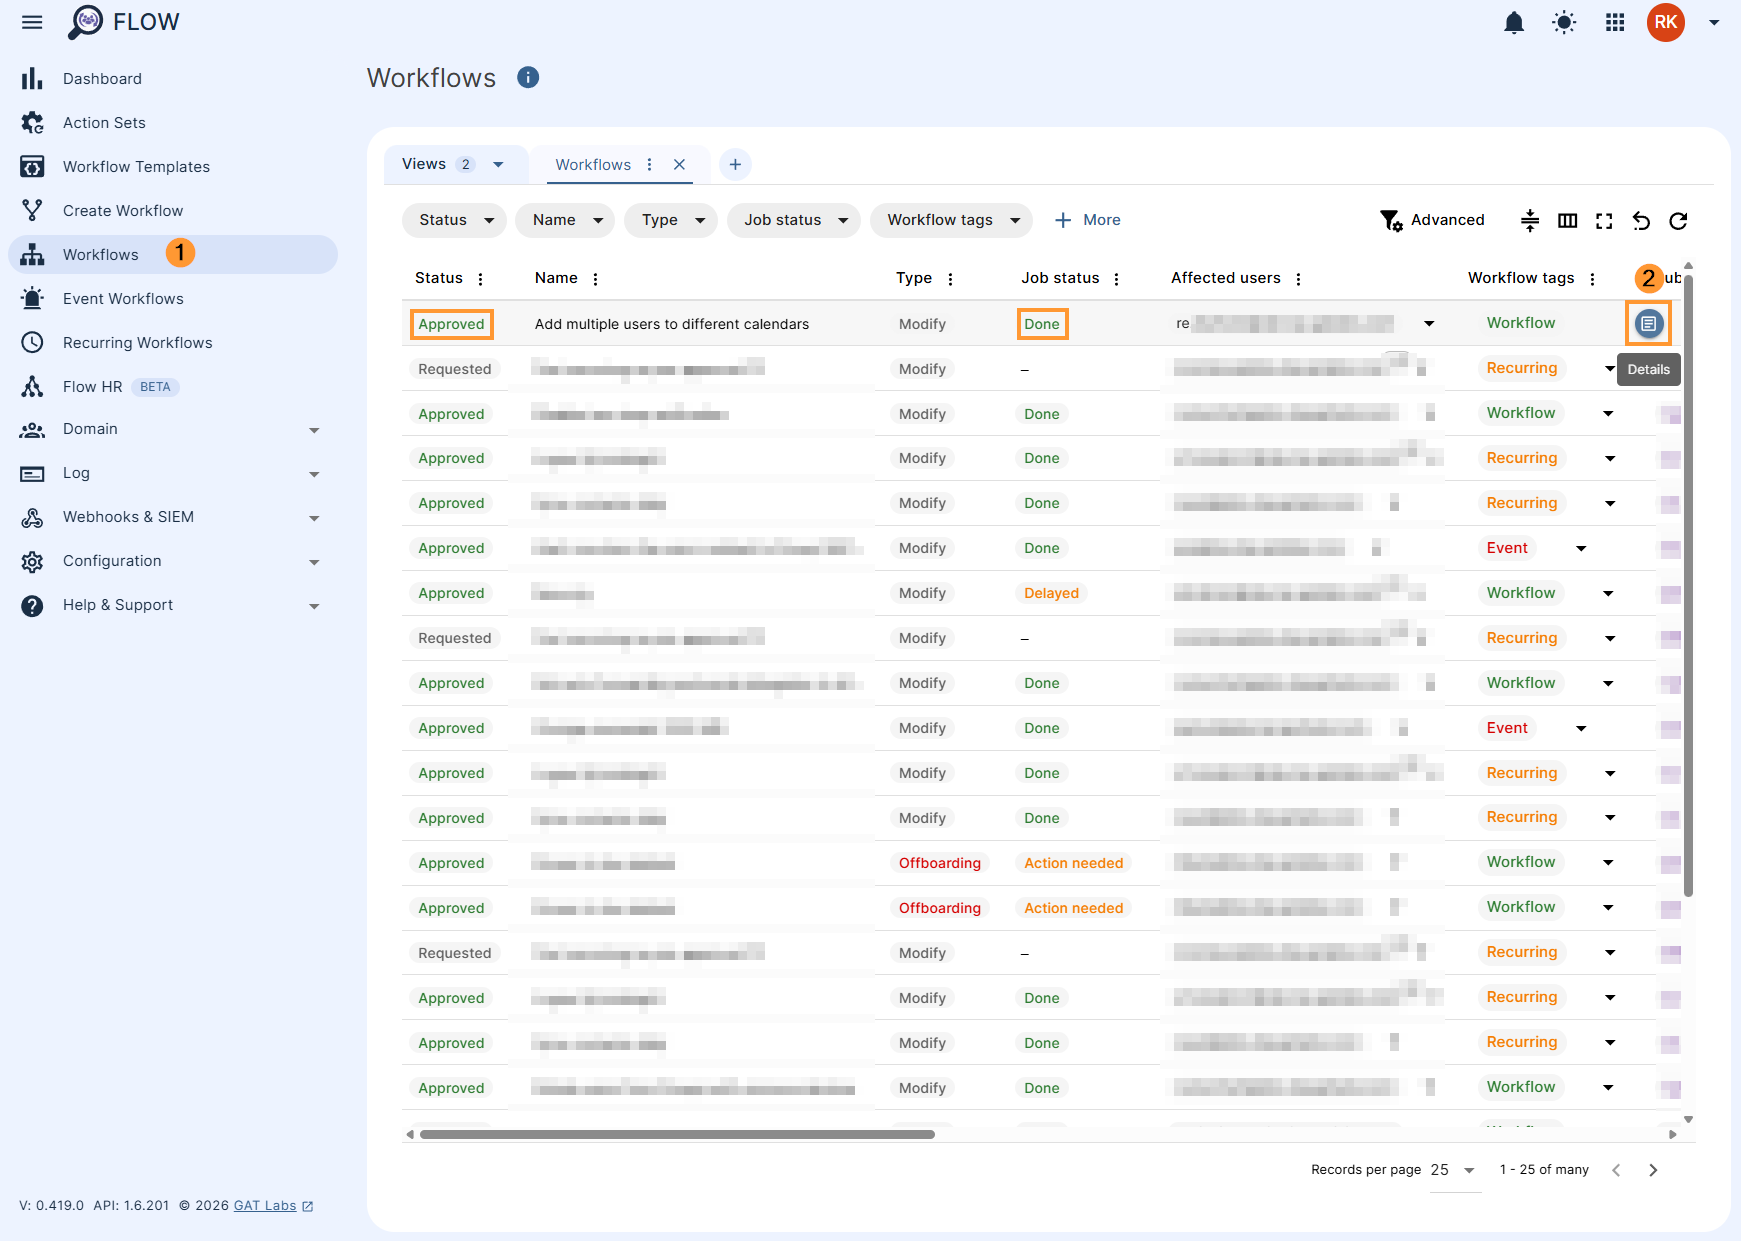Select Event Workflows in the sidebar
The height and width of the screenshot is (1241, 1741).
point(123,298)
